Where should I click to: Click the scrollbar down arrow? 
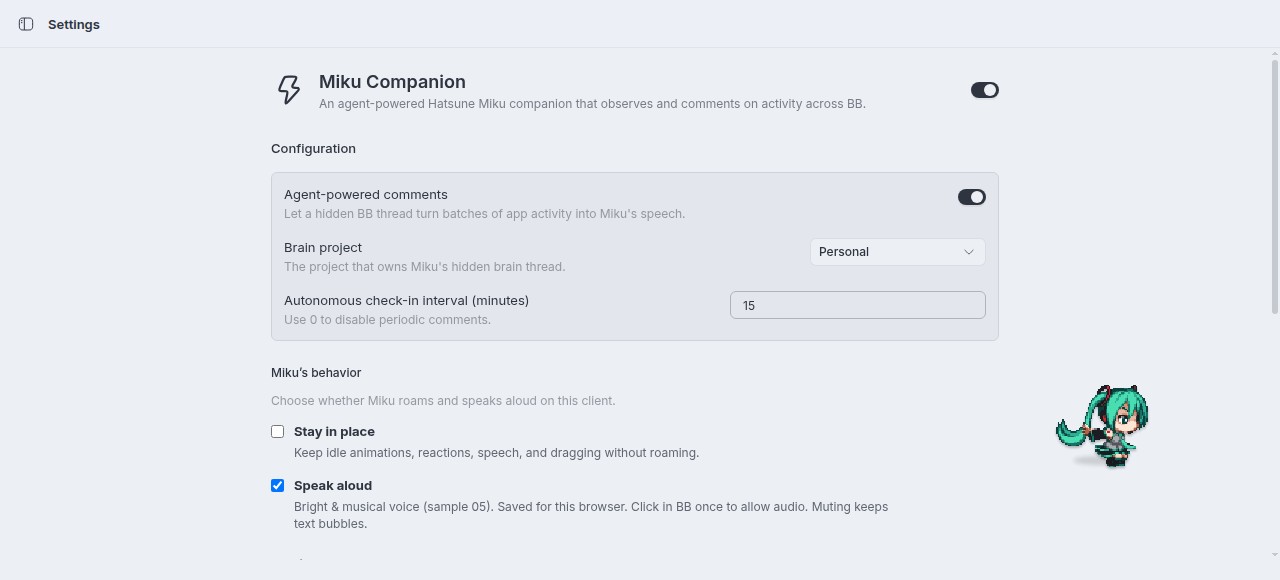[x=1274, y=555]
